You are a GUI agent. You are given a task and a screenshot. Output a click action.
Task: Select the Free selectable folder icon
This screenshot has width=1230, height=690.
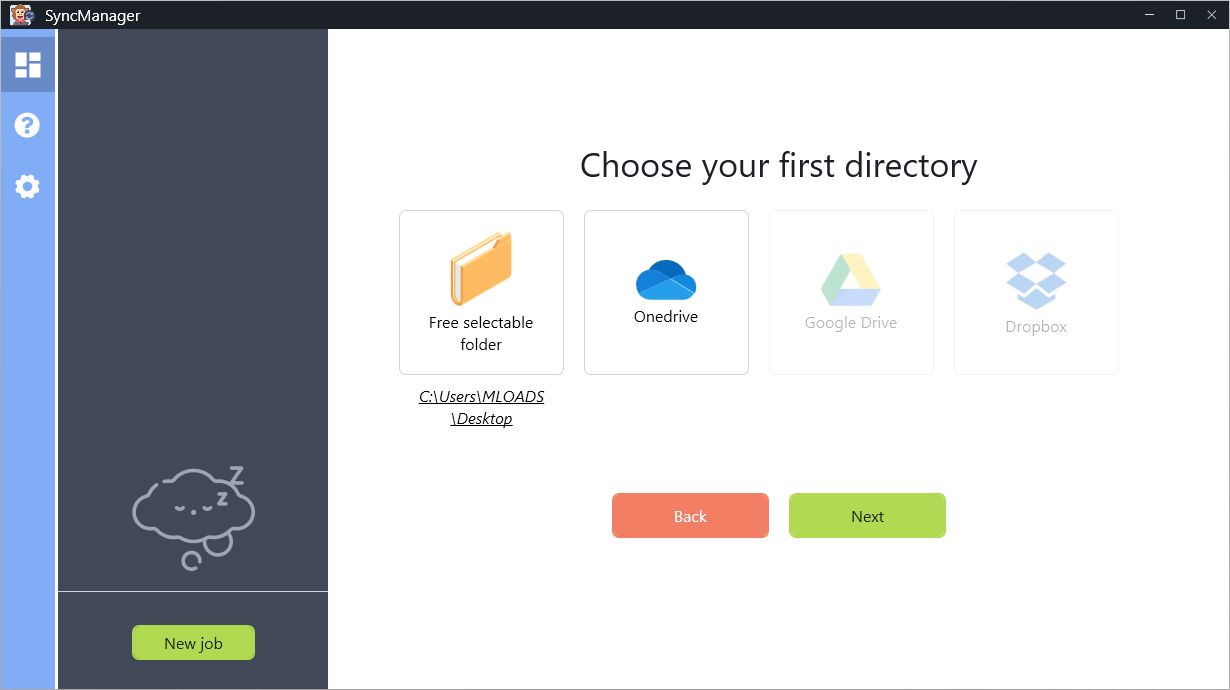[x=481, y=268]
